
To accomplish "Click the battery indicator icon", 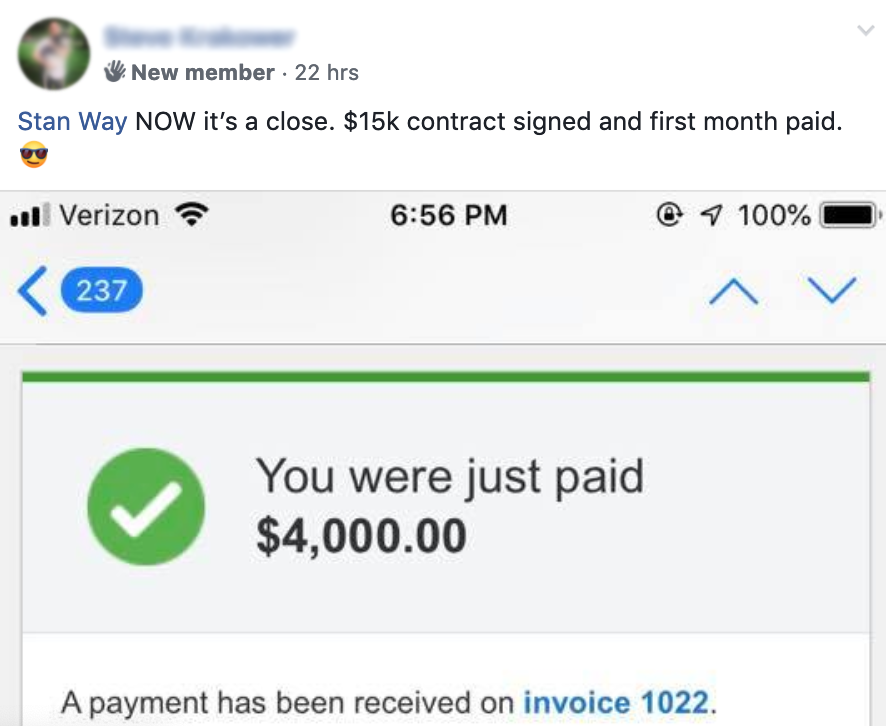I will coord(849,215).
